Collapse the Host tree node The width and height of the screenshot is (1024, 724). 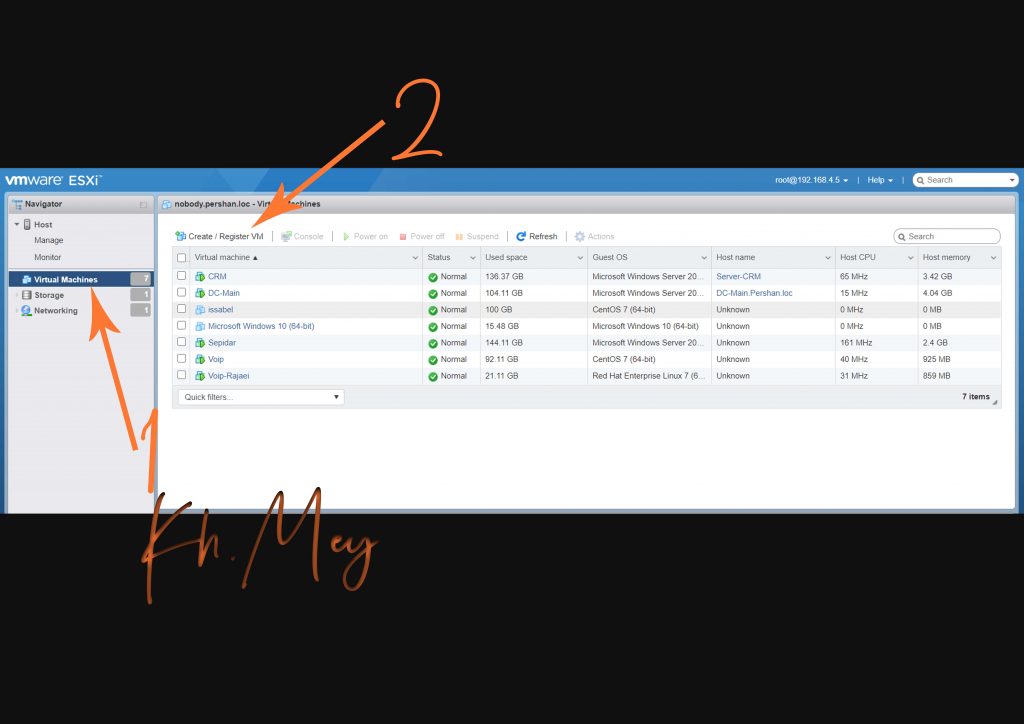tap(16, 225)
